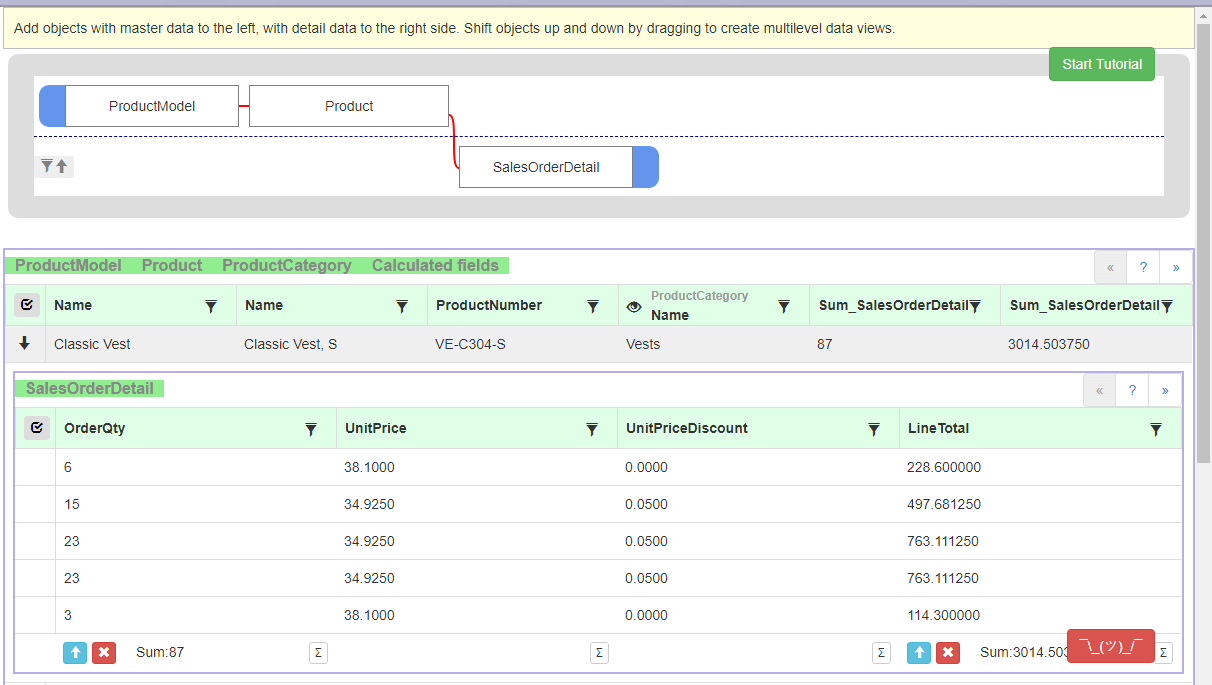
Task: Click the filter icon on LineTotal column
Action: click(x=1156, y=429)
